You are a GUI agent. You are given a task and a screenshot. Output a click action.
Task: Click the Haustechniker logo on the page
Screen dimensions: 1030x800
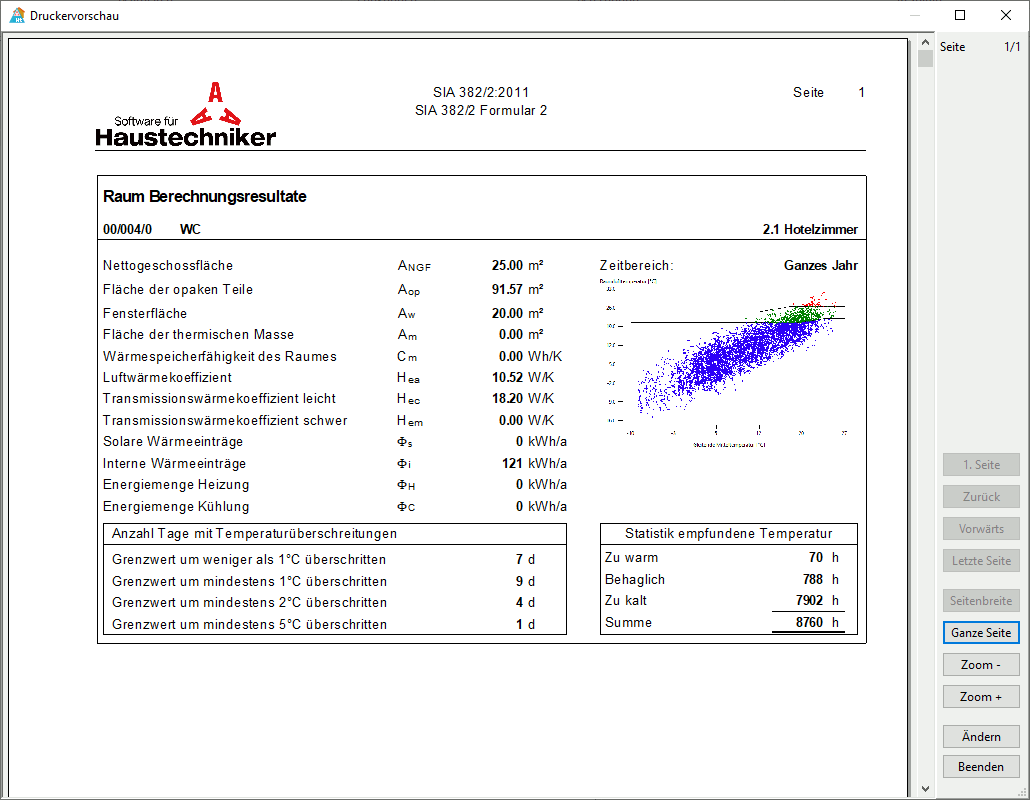185,114
